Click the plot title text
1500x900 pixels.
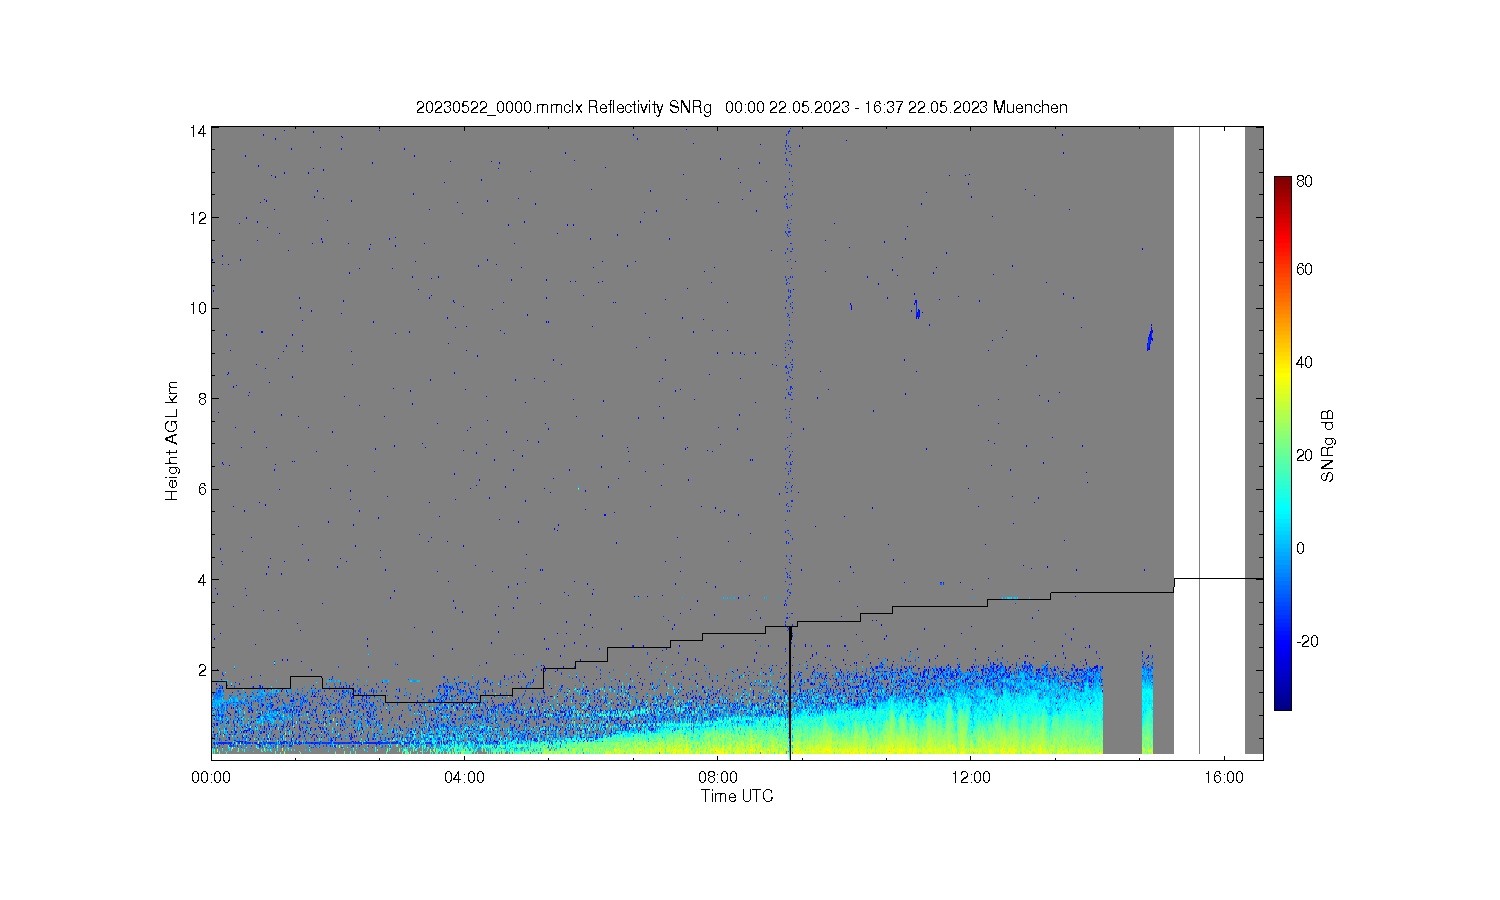[x=742, y=107]
